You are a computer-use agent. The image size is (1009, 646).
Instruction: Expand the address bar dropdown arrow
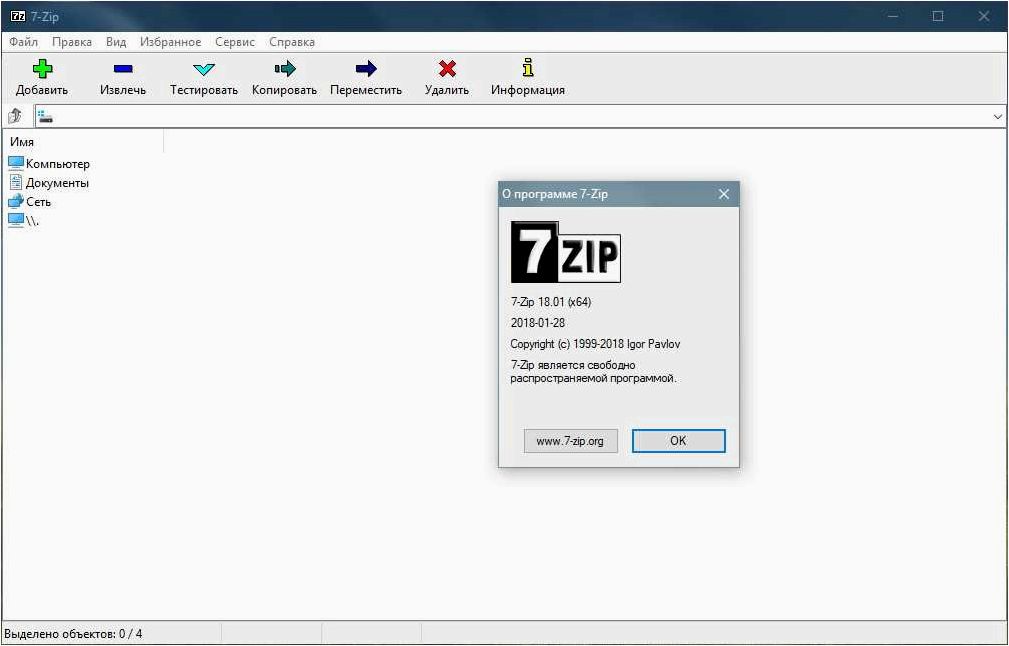pyautogui.click(x=997, y=117)
